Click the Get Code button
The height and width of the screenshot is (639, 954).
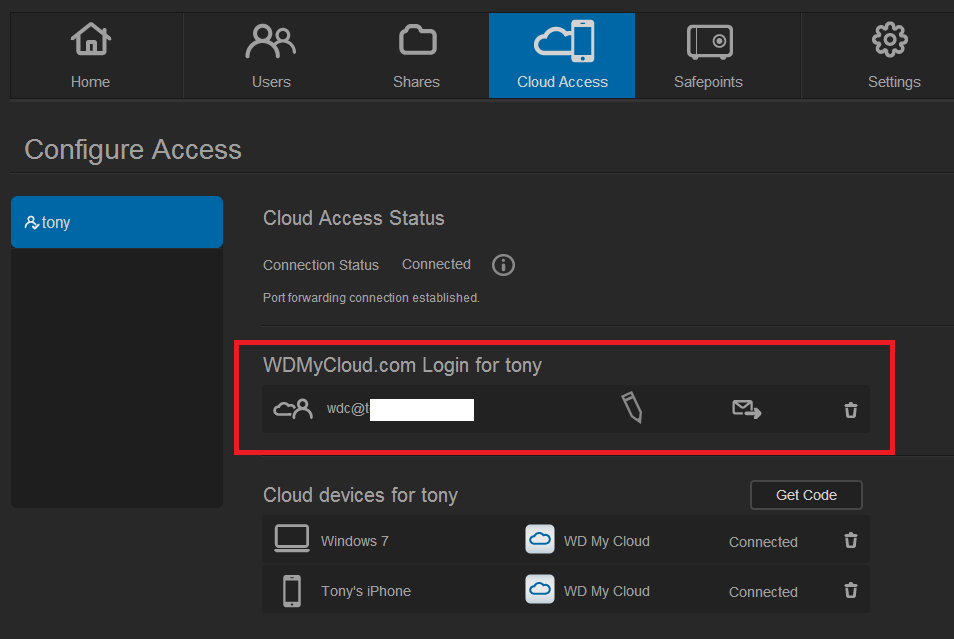806,495
